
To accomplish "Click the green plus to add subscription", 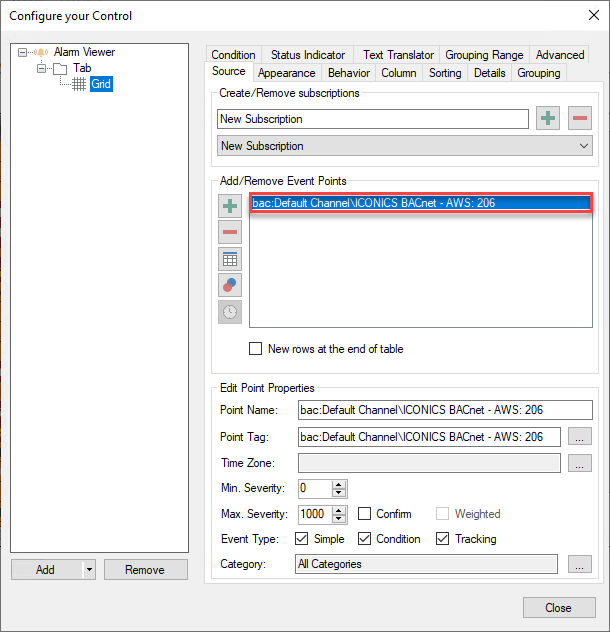I will point(548,118).
